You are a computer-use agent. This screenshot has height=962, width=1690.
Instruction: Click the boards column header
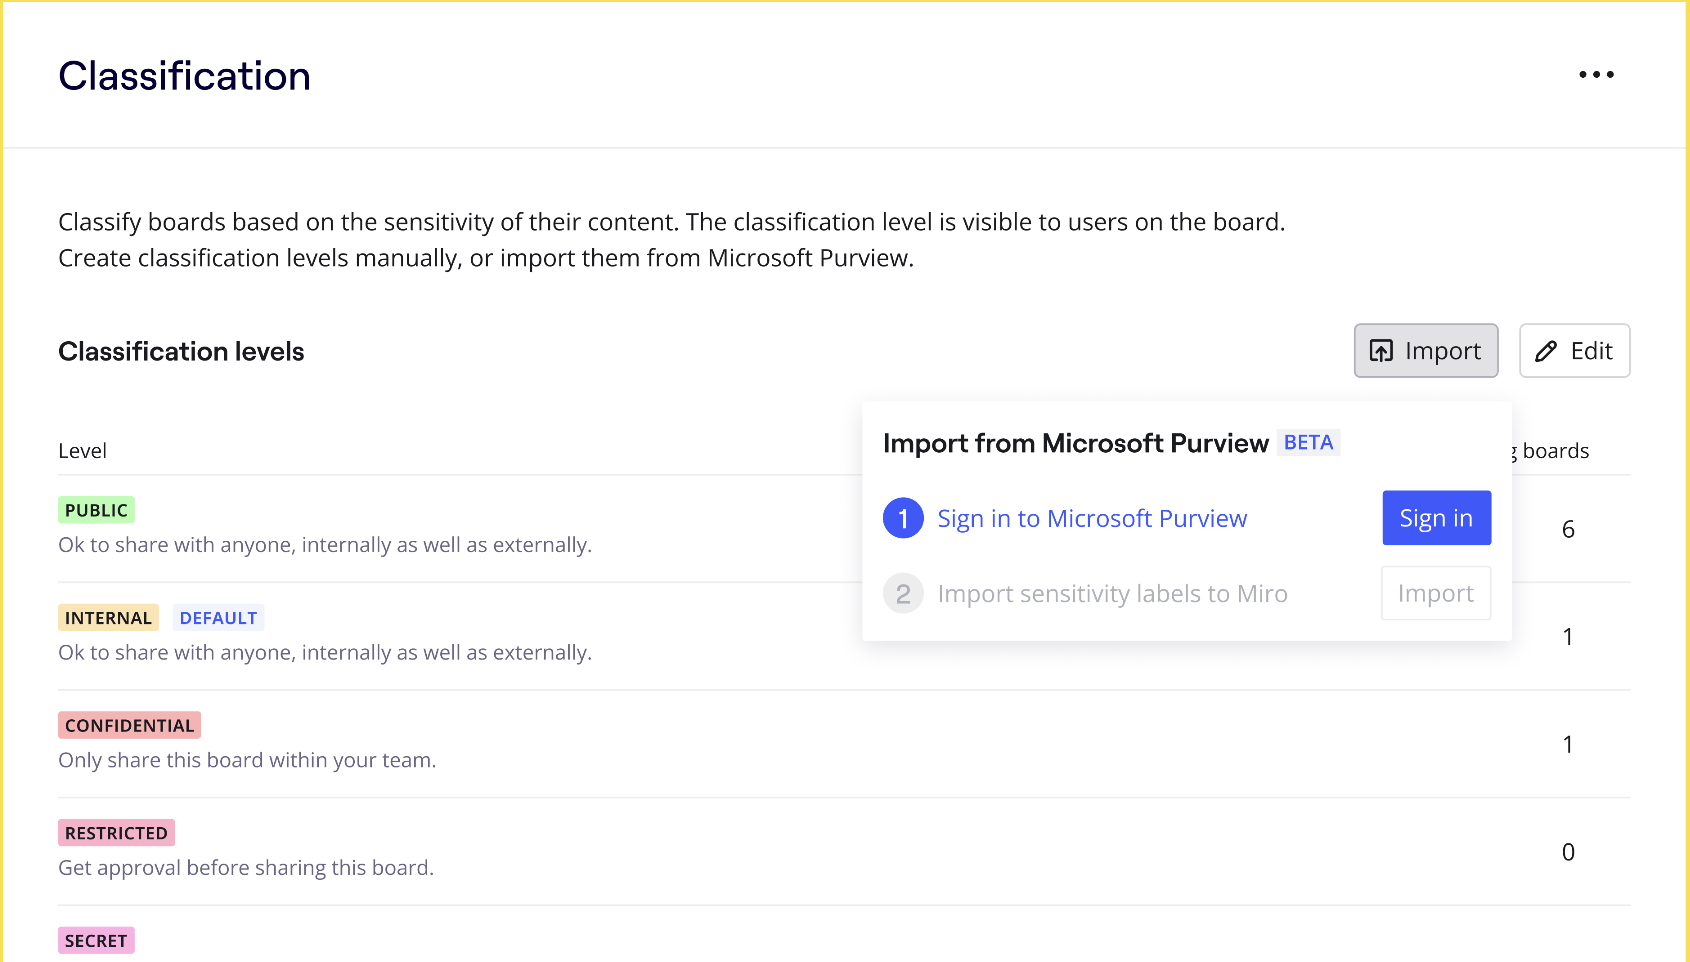[1555, 451]
